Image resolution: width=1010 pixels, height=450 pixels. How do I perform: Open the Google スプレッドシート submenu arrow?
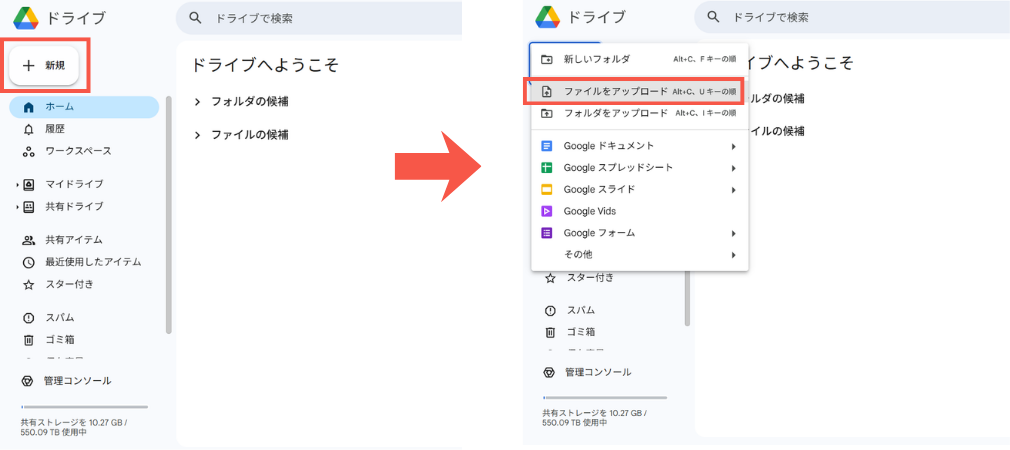(734, 169)
